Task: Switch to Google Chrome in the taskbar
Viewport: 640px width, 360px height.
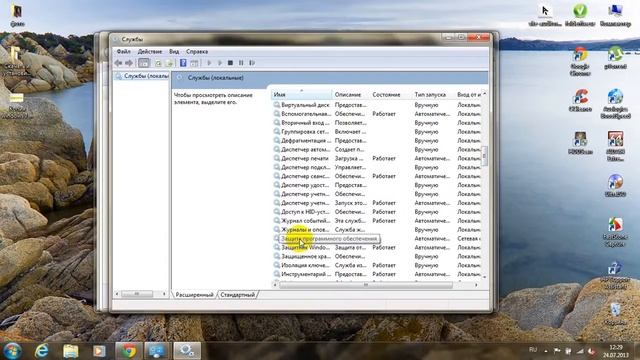Action: tap(128, 351)
